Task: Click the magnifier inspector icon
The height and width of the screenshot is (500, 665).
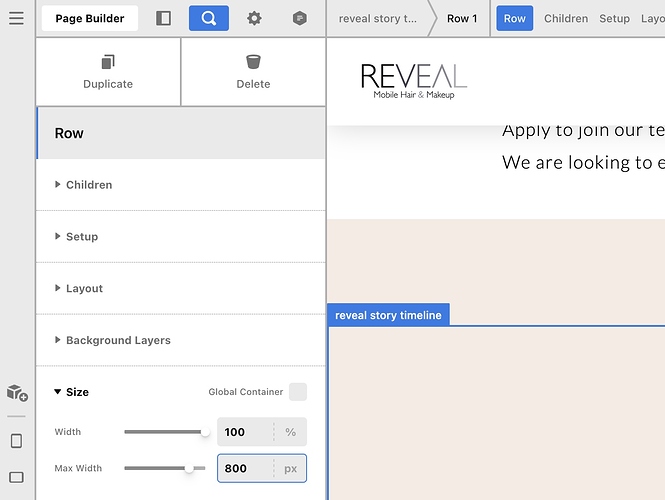Action: coord(208,18)
